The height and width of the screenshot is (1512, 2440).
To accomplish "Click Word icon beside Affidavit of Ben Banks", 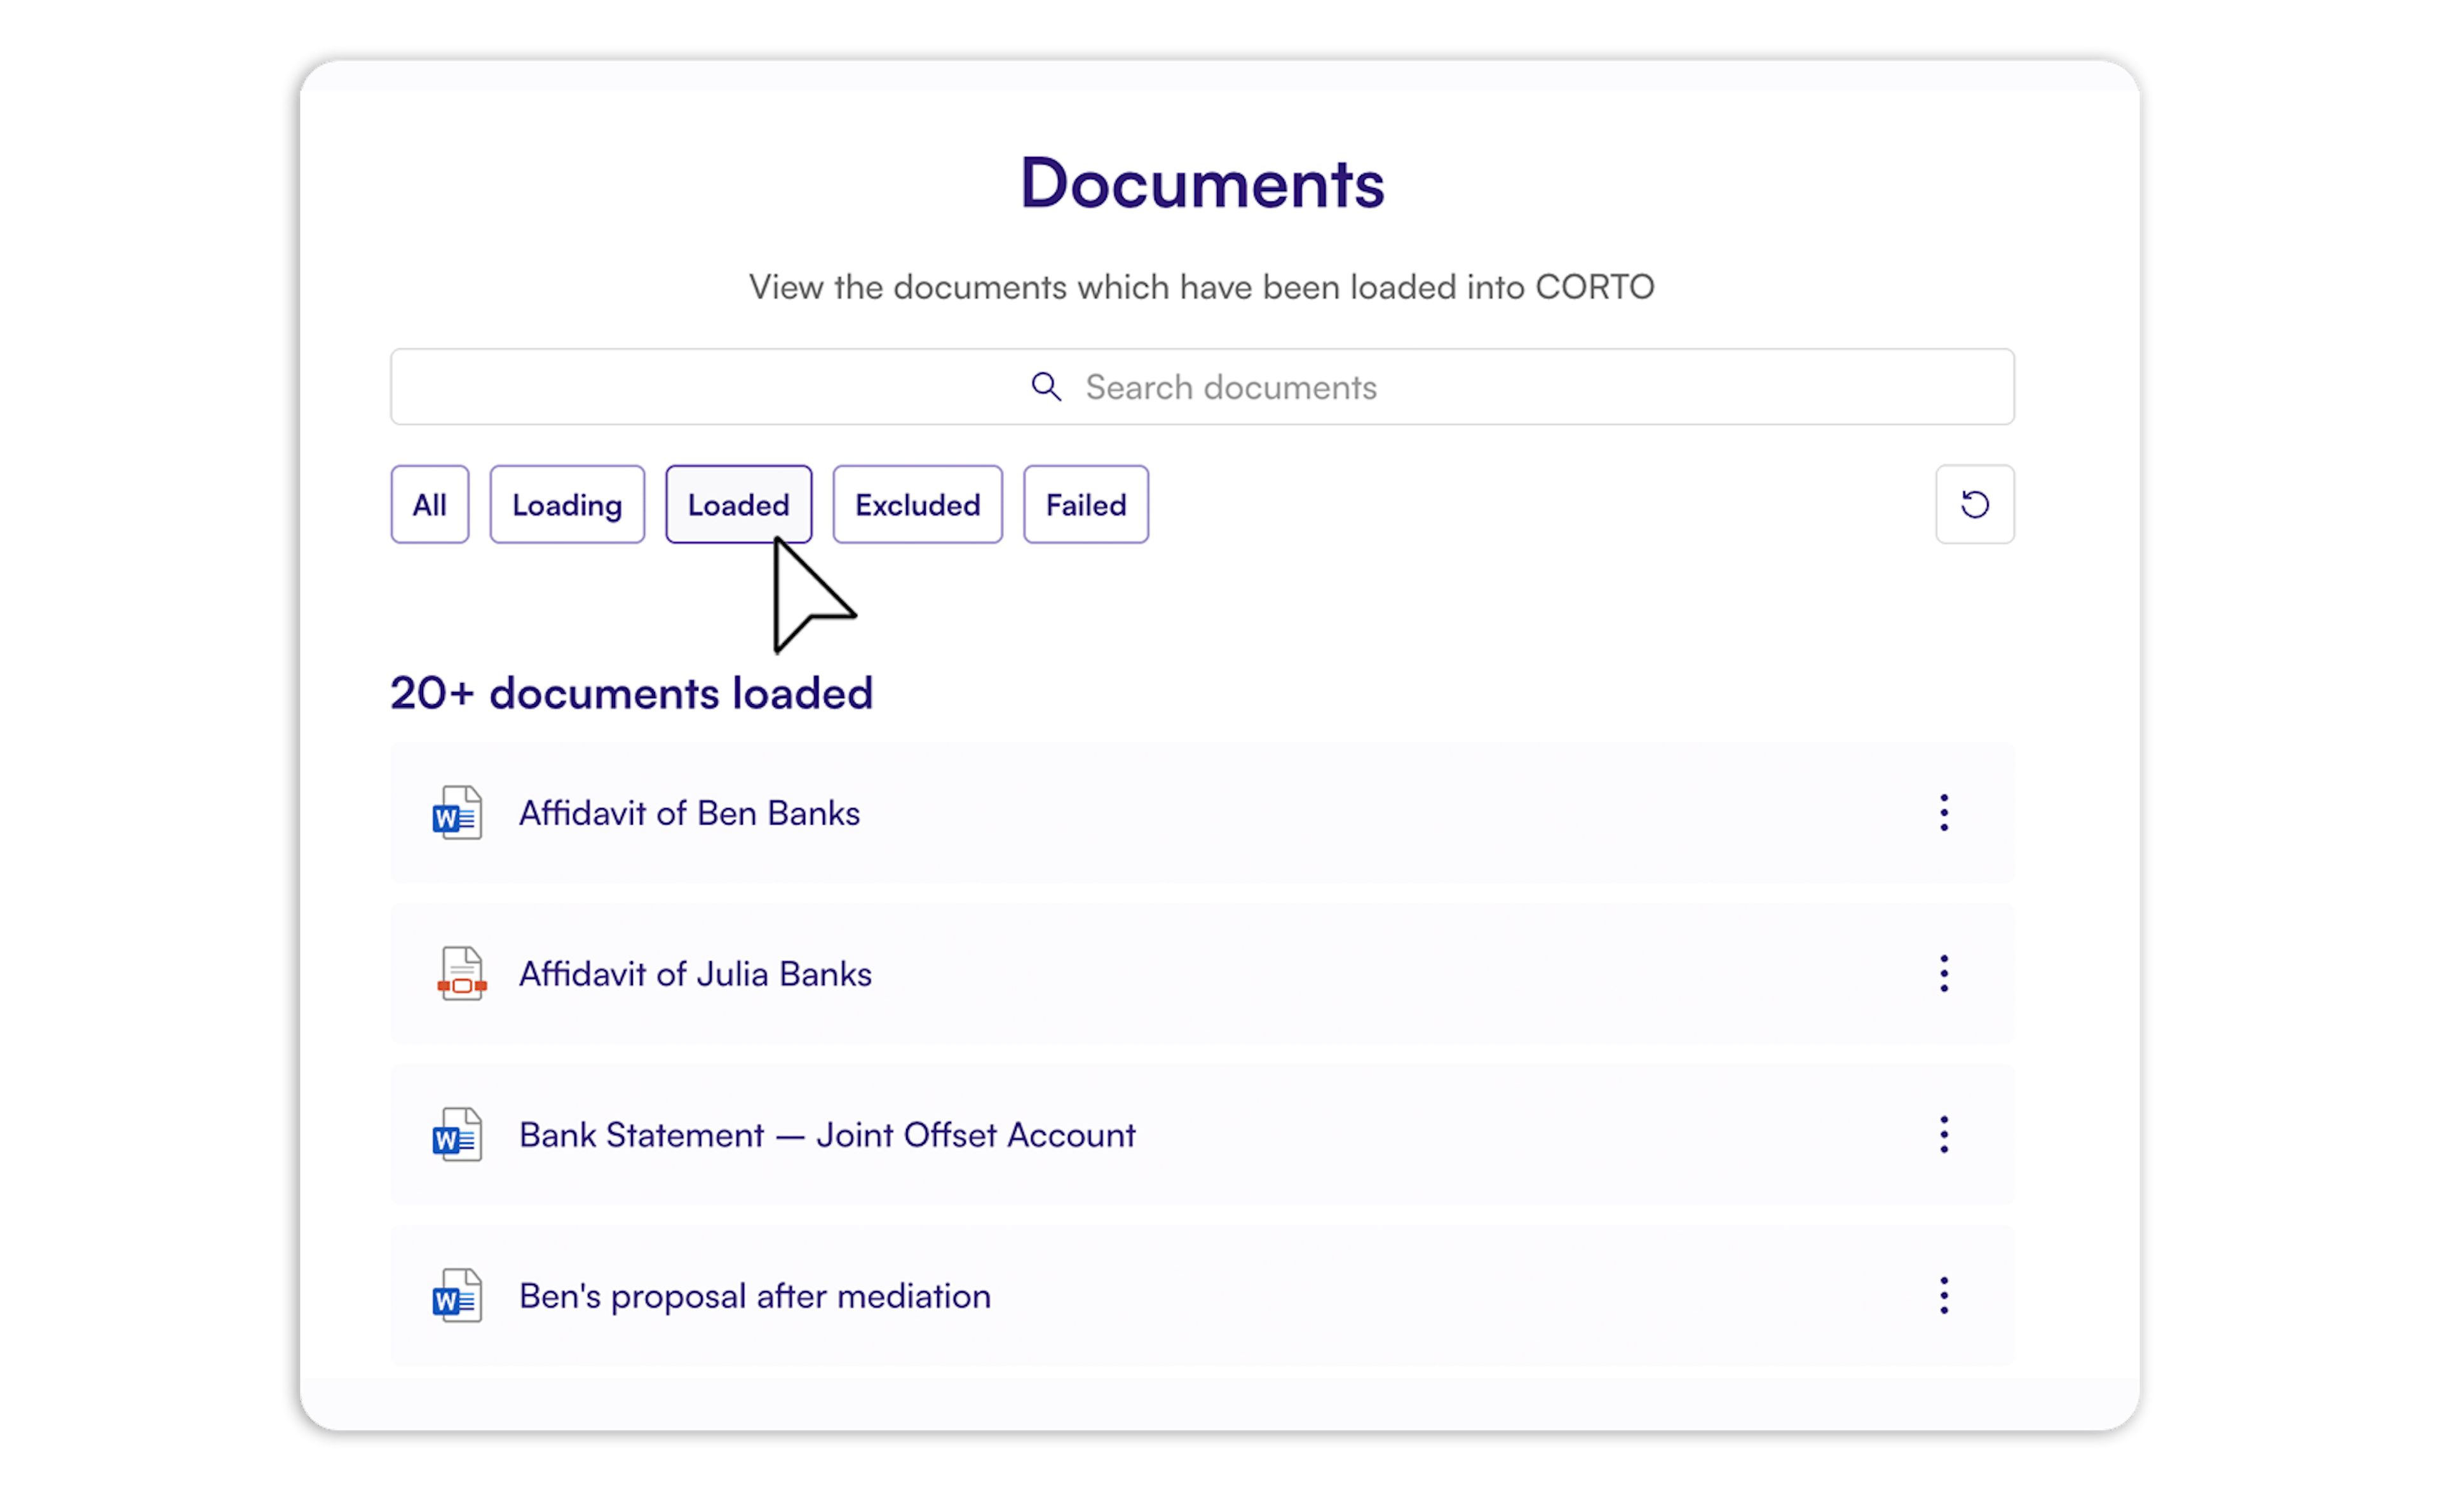I will tap(457, 813).
